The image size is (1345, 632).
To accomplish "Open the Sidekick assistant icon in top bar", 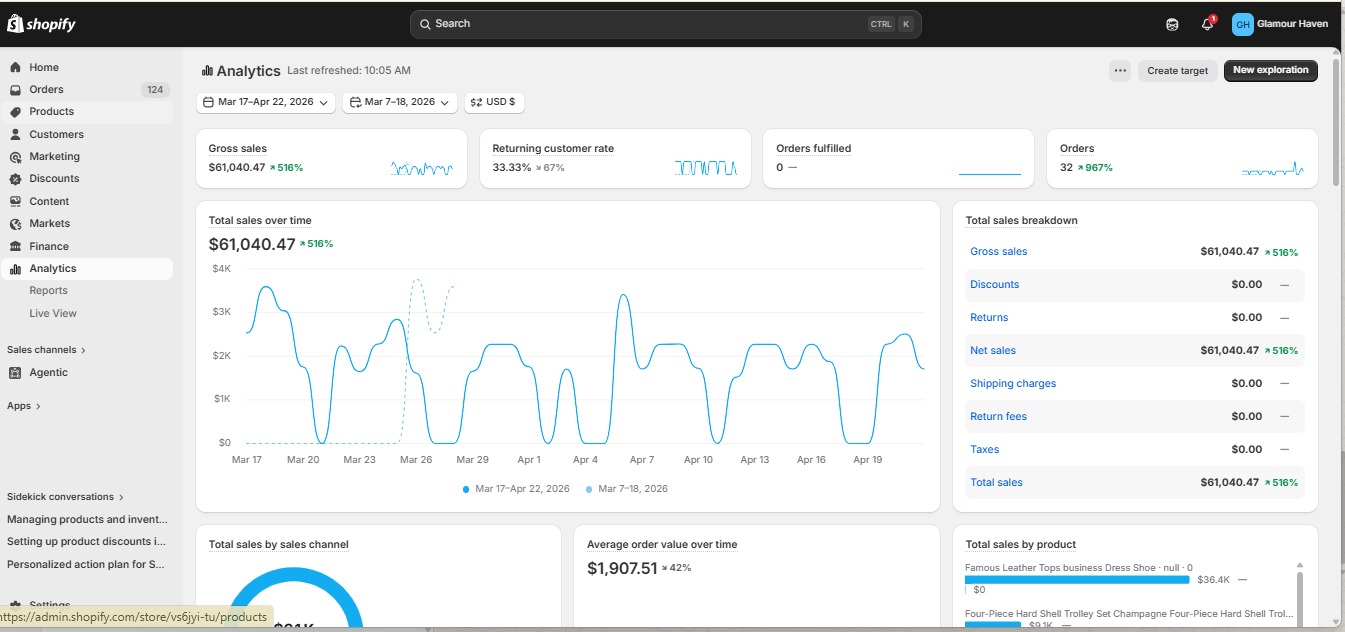I will tap(1172, 24).
